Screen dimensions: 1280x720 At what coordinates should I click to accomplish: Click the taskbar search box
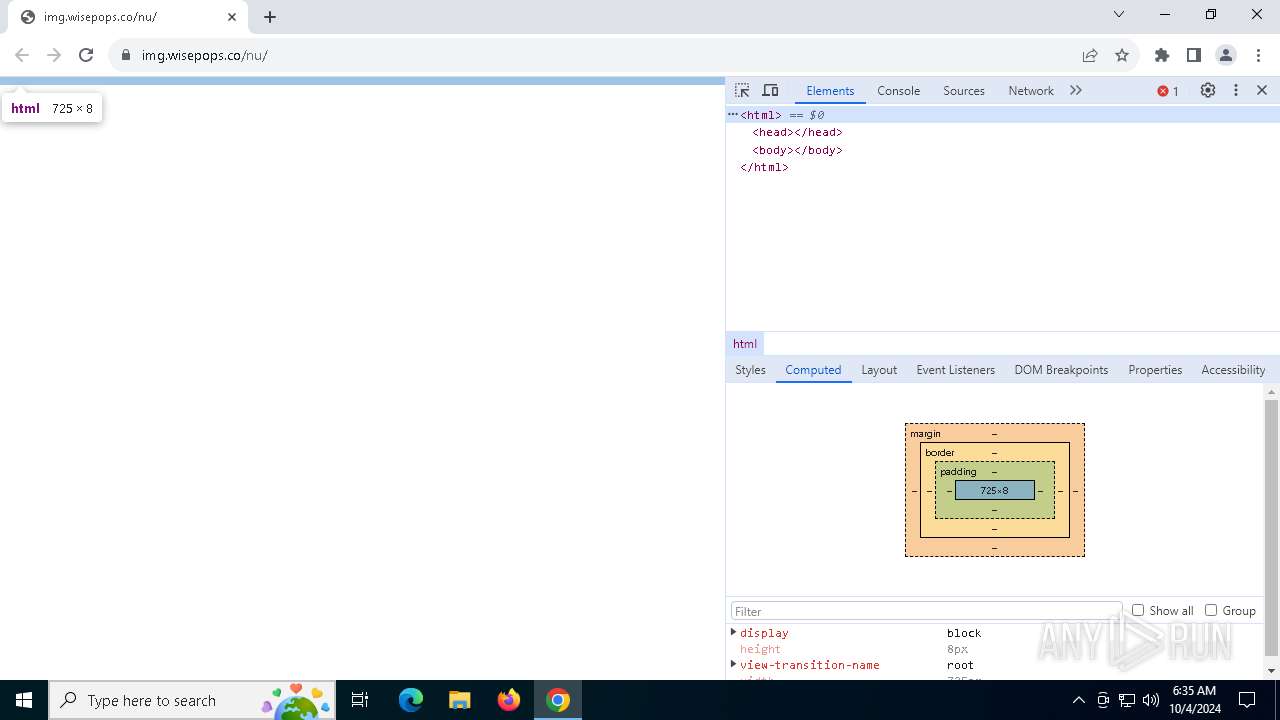click(192, 700)
